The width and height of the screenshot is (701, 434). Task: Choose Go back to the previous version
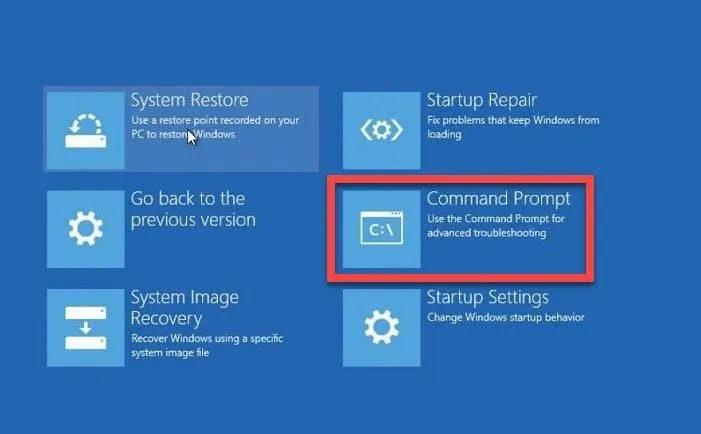pos(193,209)
